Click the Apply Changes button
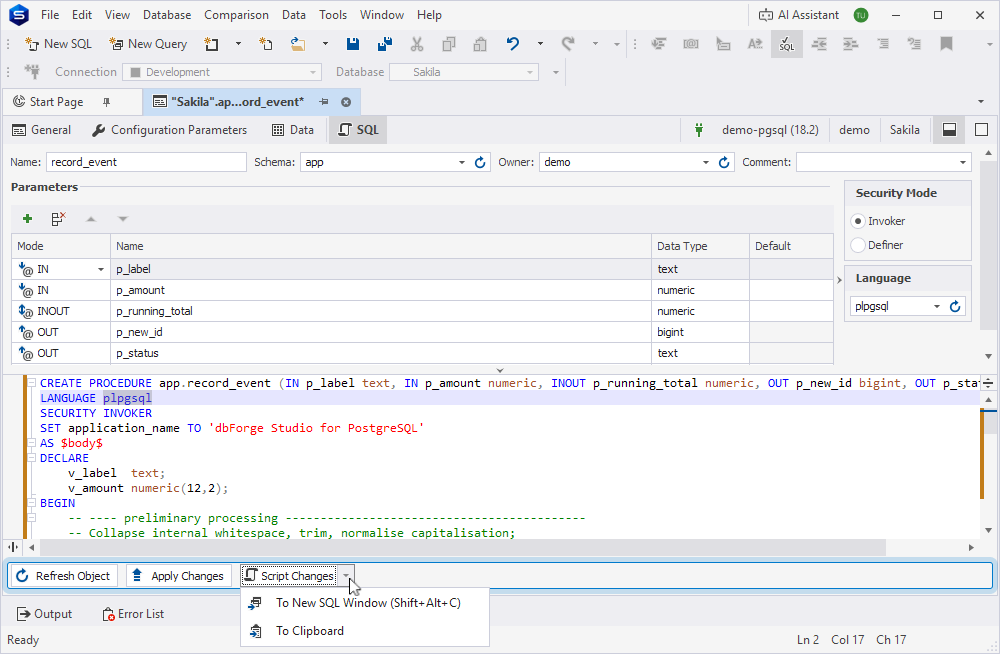Viewport: 1000px width, 654px height. tap(179, 576)
